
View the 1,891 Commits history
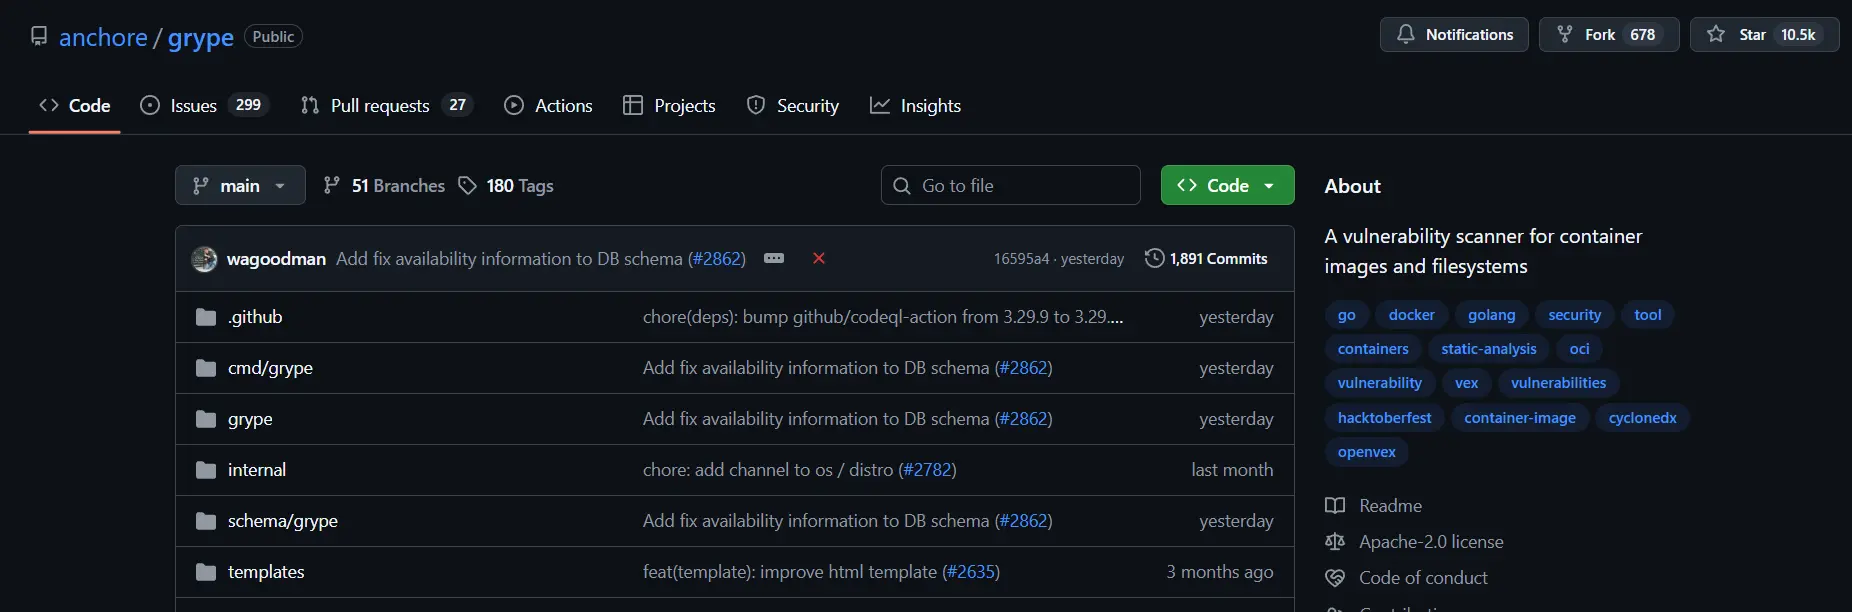pyautogui.click(x=1206, y=258)
